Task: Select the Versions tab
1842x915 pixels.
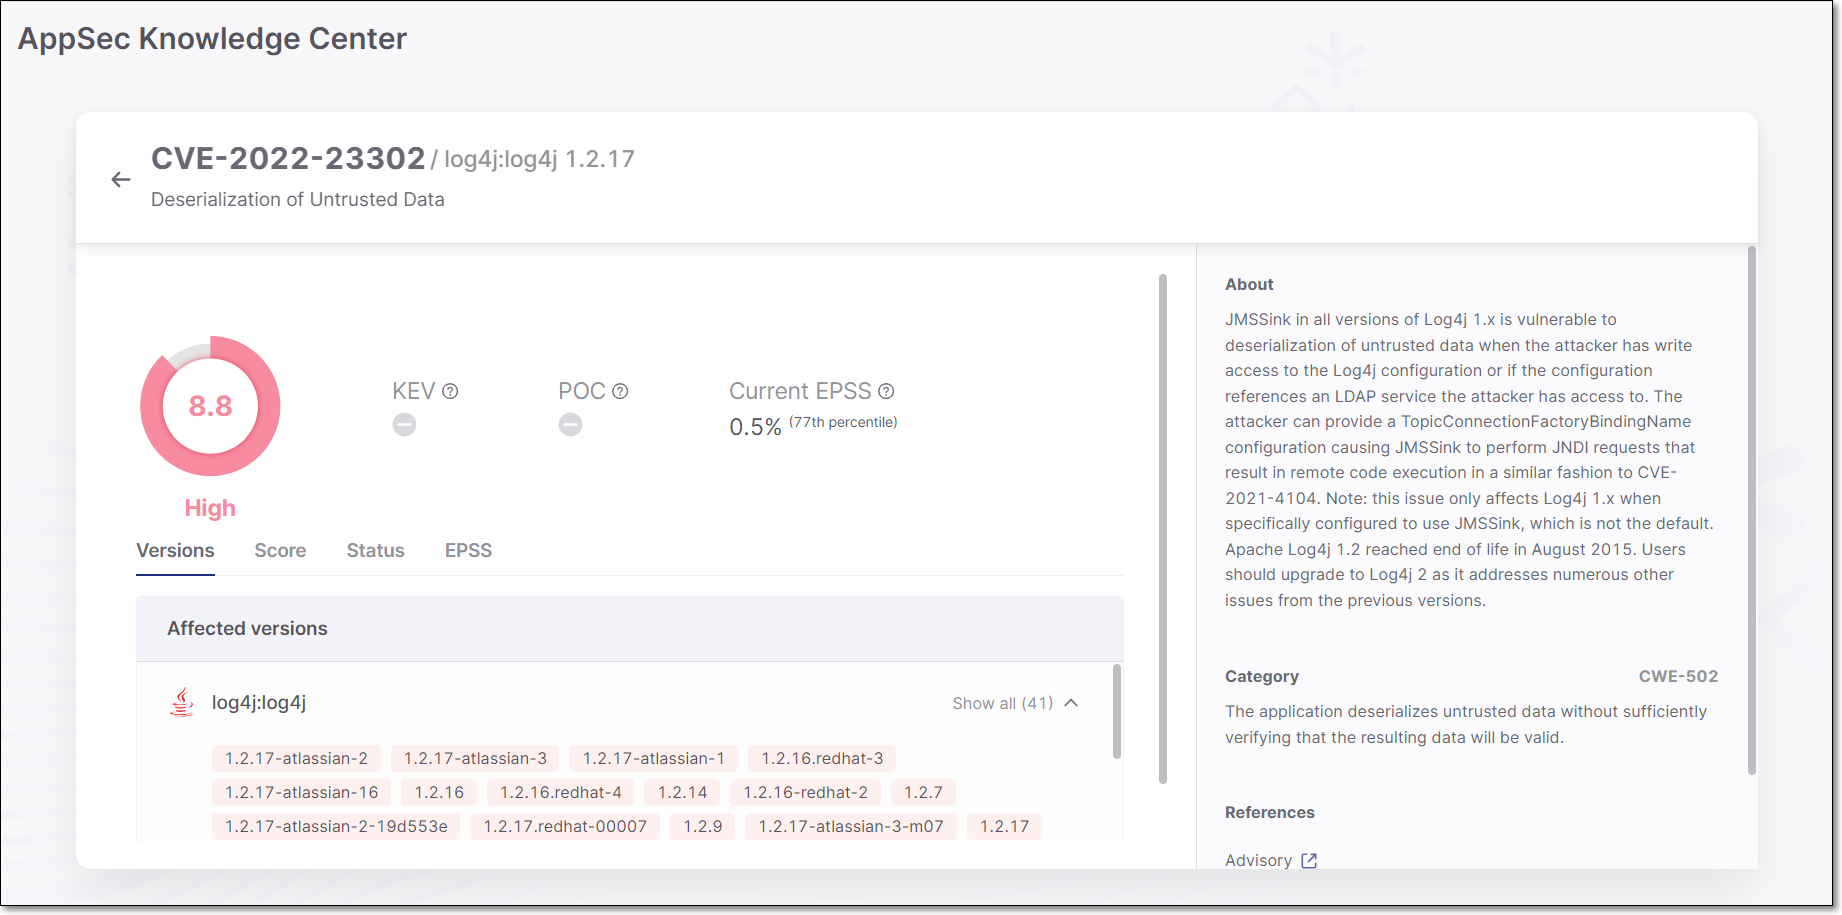Action: click(x=175, y=551)
